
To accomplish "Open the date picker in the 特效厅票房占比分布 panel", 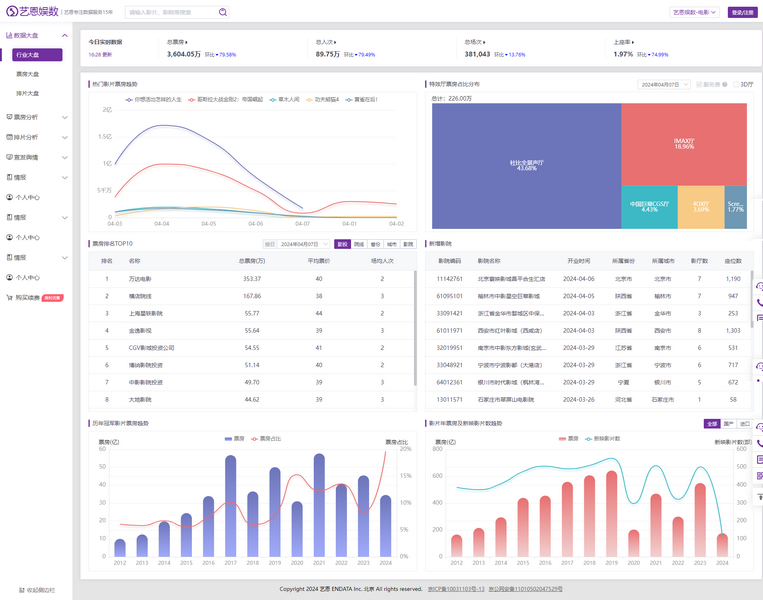I will click(663, 85).
